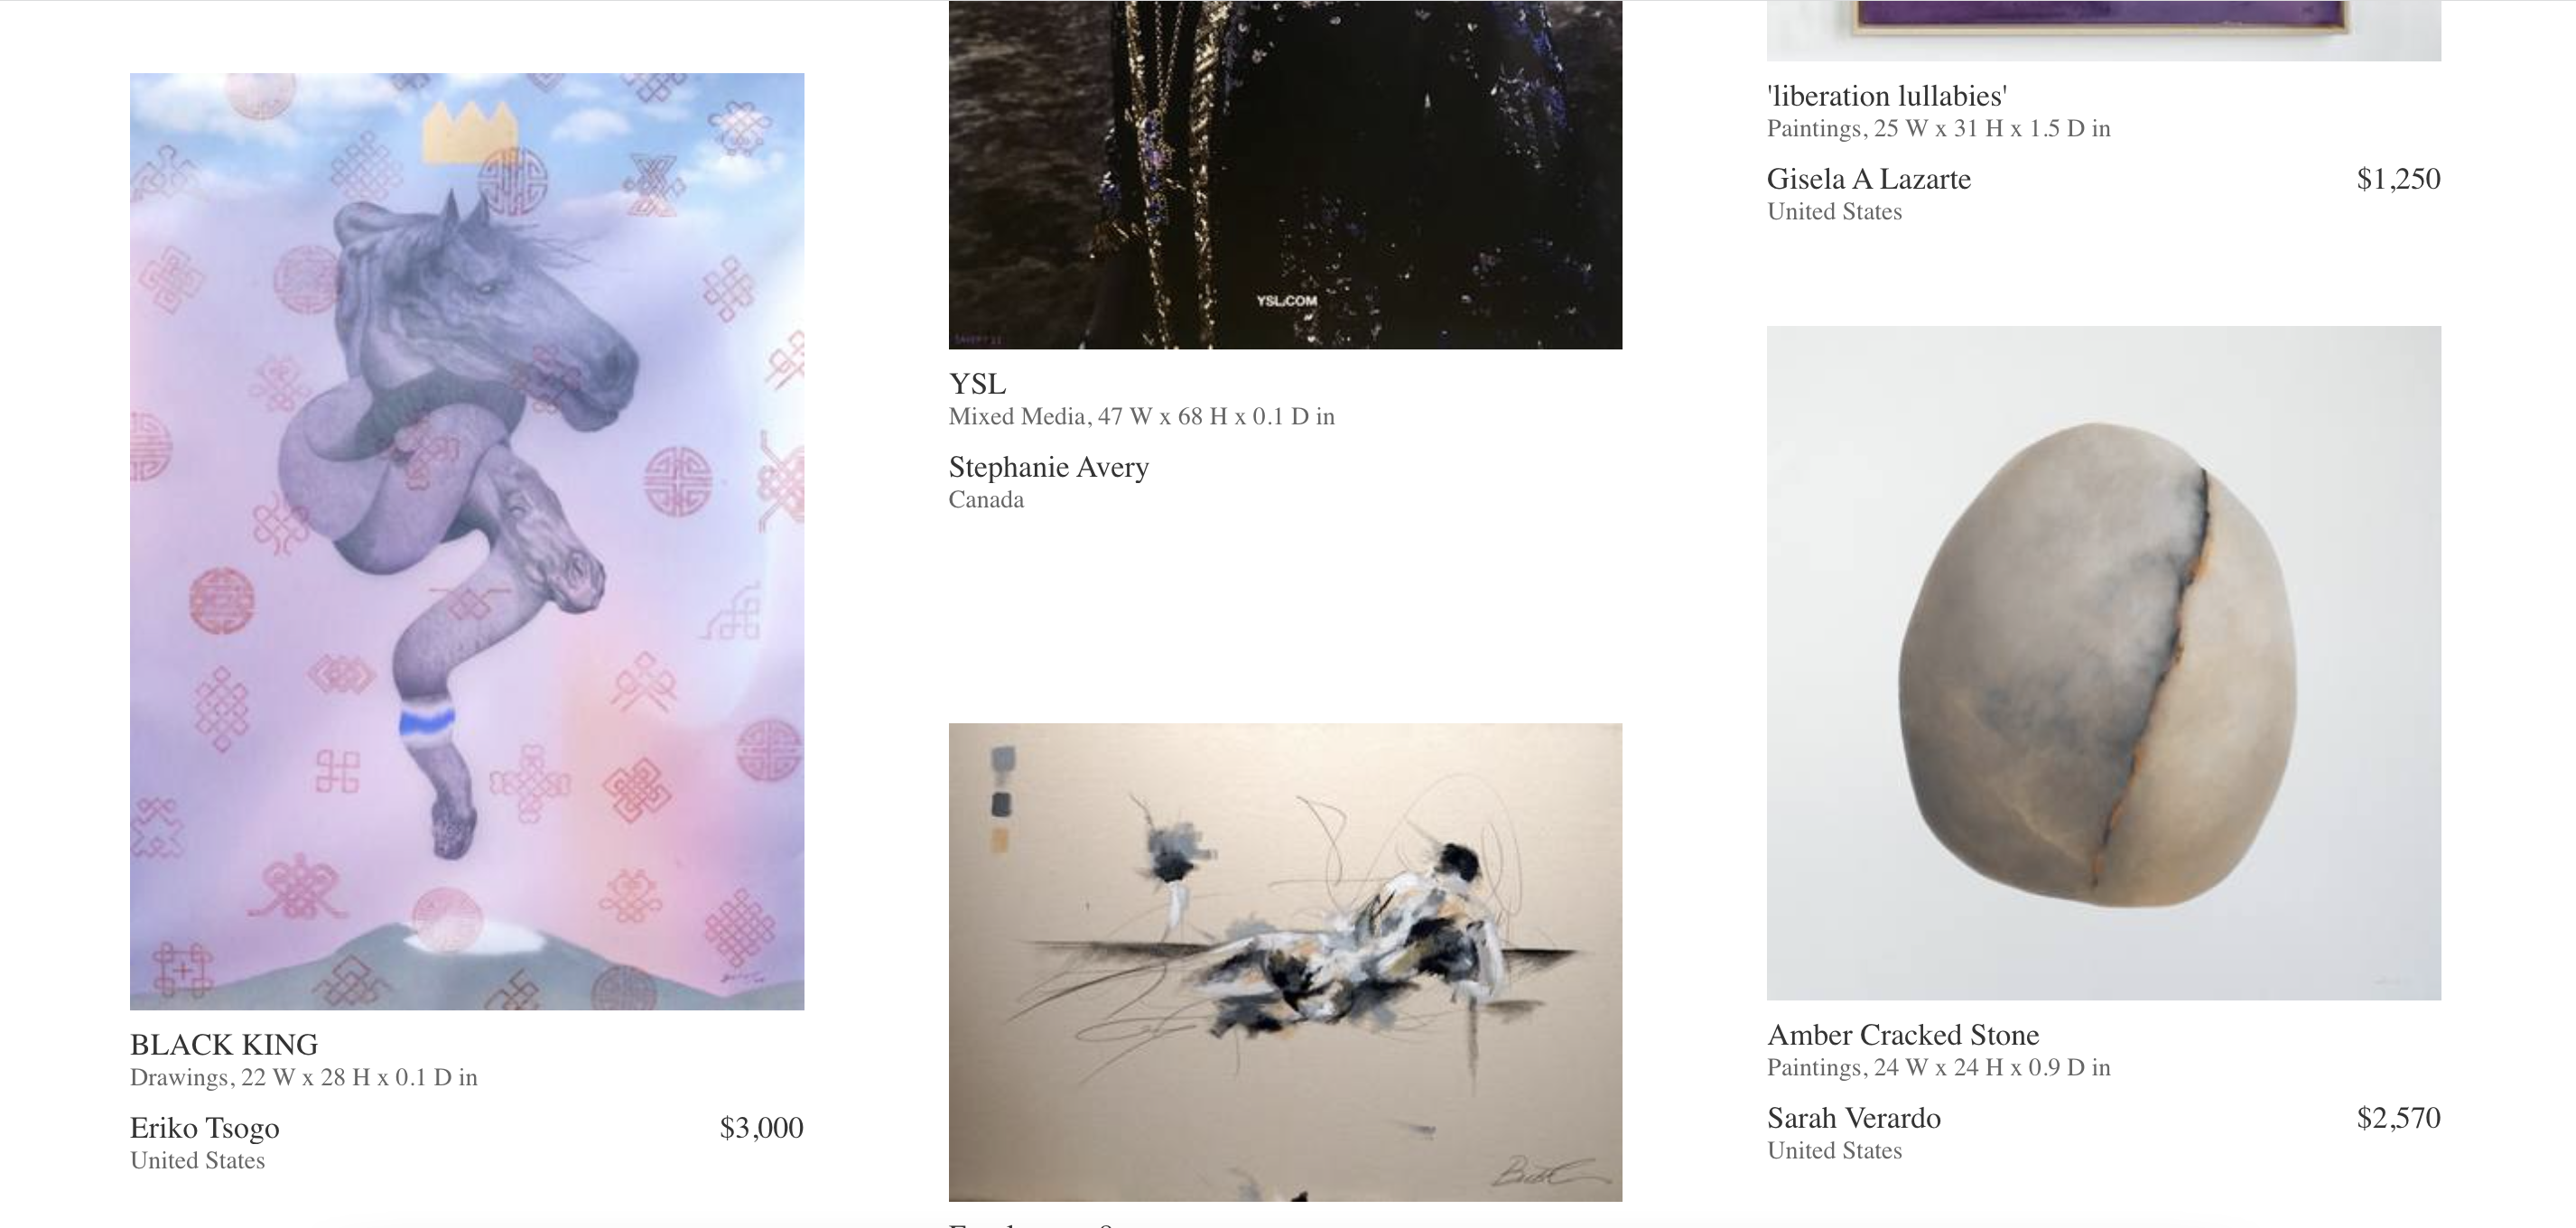Click the BLACK KING artwork title
Viewport: 2576px width, 1228px height.
tap(224, 1045)
